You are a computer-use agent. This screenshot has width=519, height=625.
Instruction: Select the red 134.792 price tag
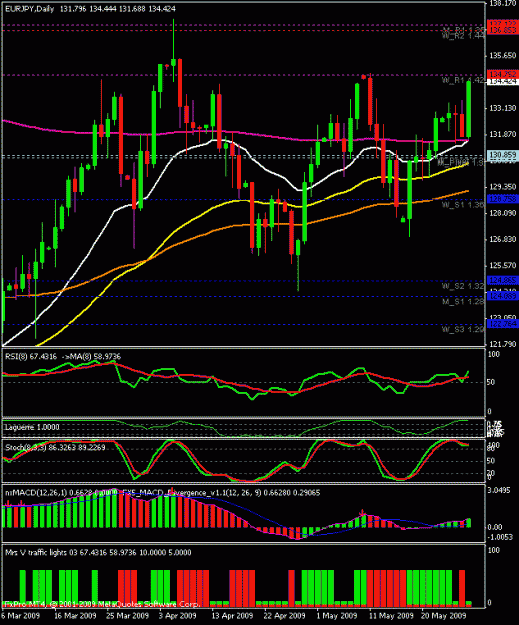coord(503,74)
